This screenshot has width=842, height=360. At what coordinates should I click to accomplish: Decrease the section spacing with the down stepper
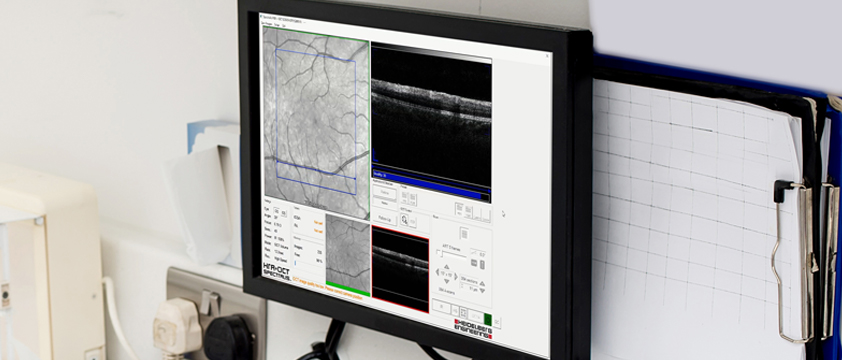482,291
